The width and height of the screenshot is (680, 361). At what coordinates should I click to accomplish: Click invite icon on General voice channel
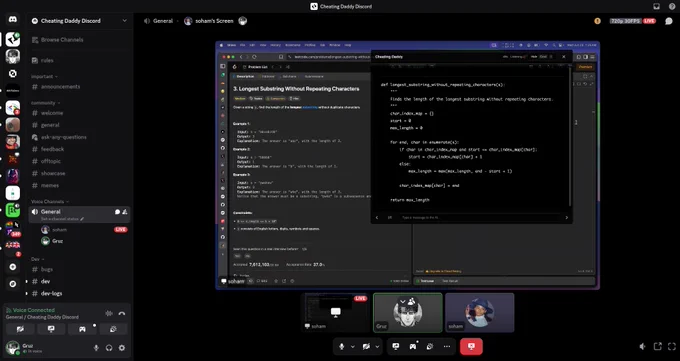tap(125, 212)
